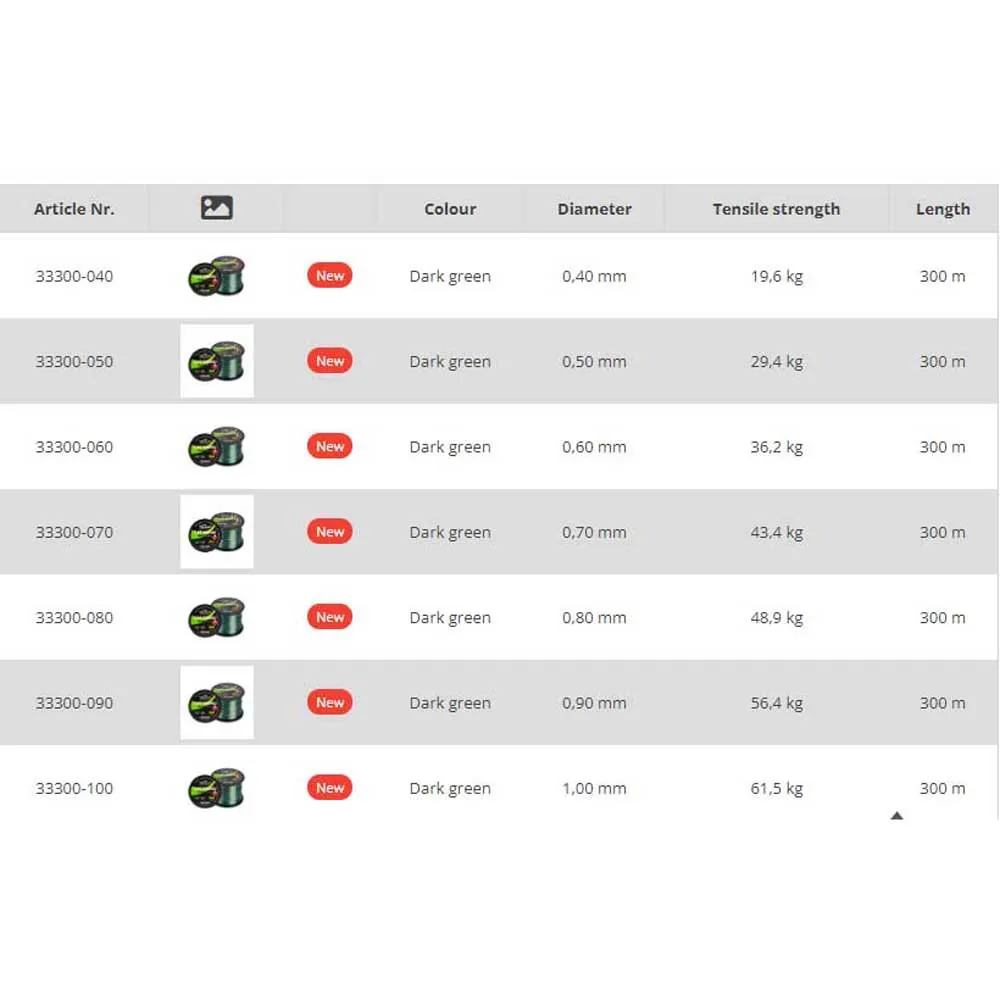This screenshot has height=1000, width=1000.
Task: View product image for article 33300-060
Action: [x=216, y=447]
